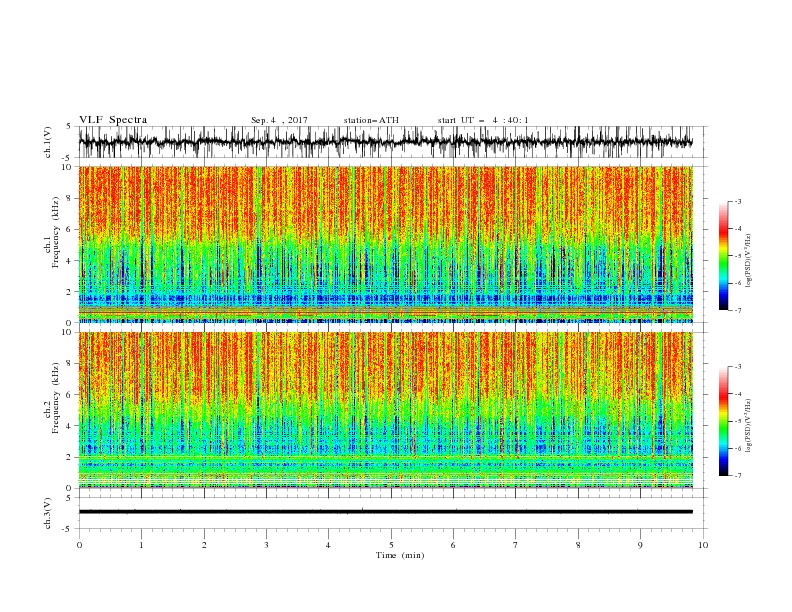The image size is (792, 612).
Task: Click the ch.1 voltage waveform trace
Action: click(385, 142)
